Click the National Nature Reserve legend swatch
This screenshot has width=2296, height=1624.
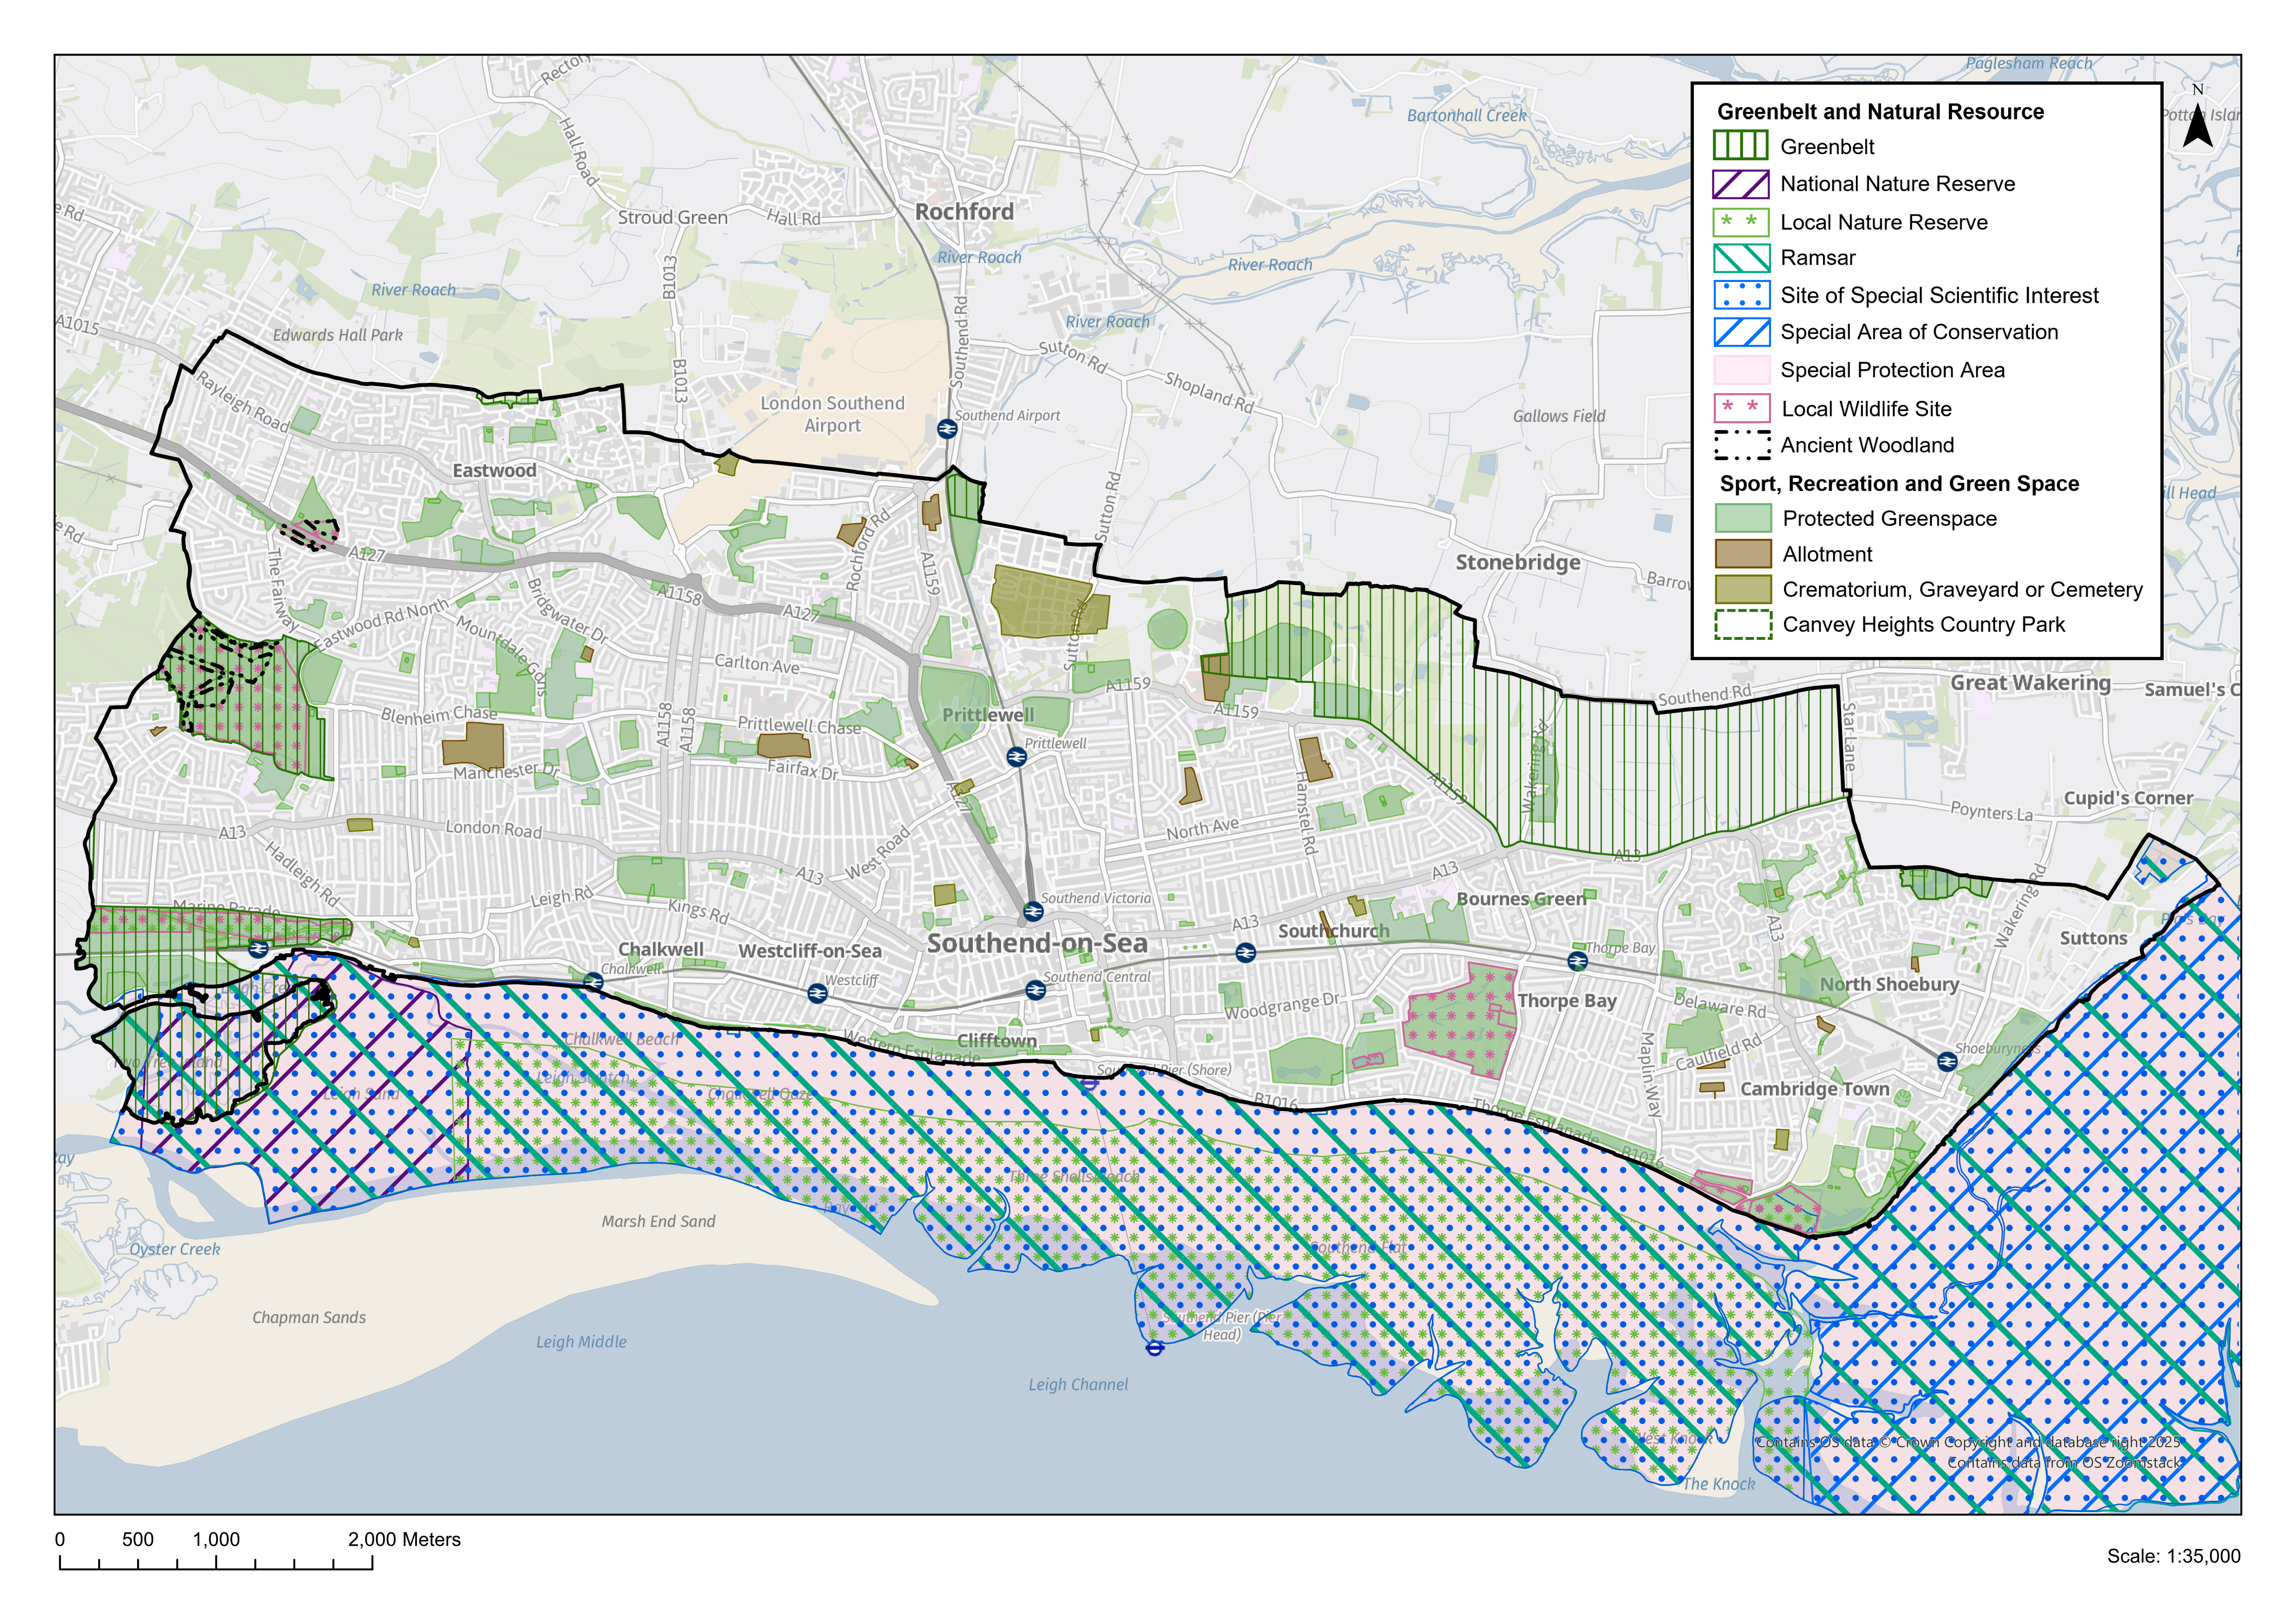click(x=1741, y=184)
